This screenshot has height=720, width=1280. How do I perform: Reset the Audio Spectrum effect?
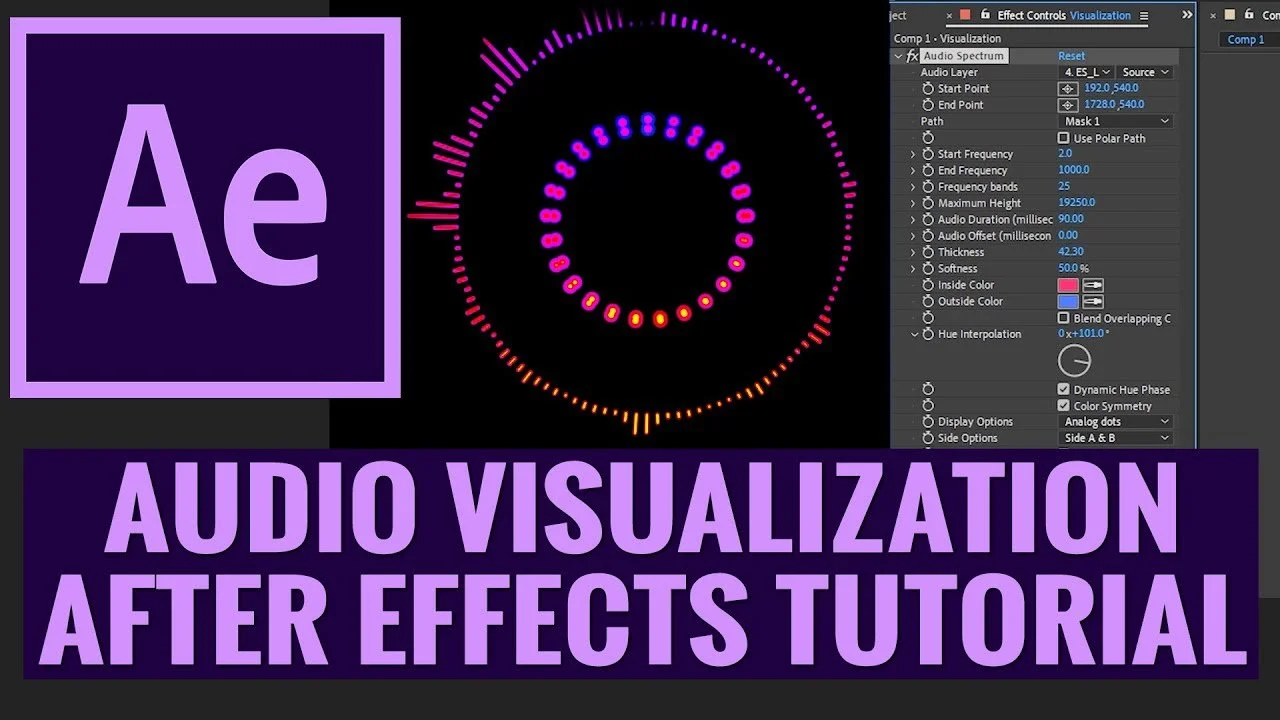[1071, 56]
